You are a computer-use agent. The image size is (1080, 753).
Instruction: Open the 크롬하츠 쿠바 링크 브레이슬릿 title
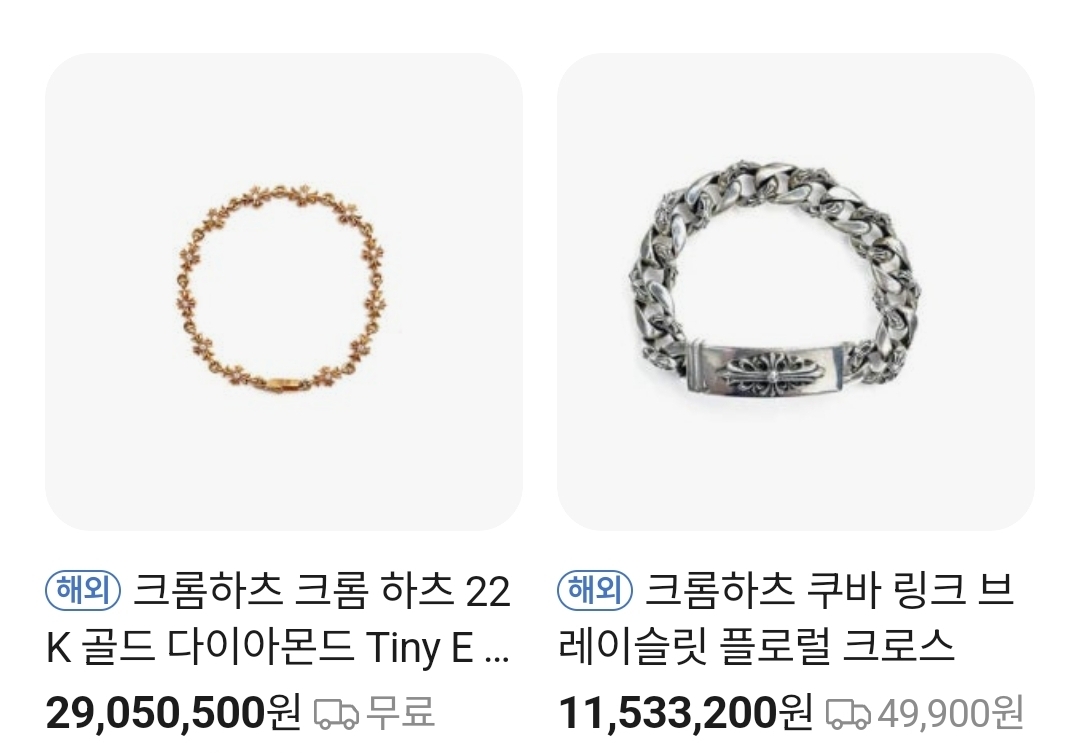785,619
